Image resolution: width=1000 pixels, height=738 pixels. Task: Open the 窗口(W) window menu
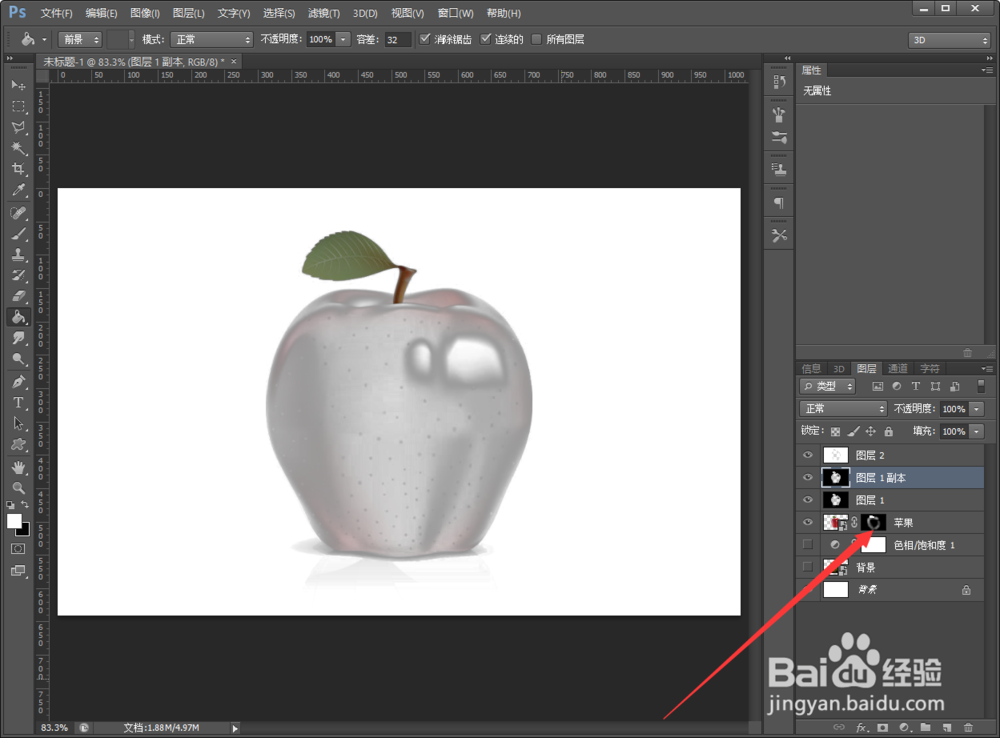455,13
